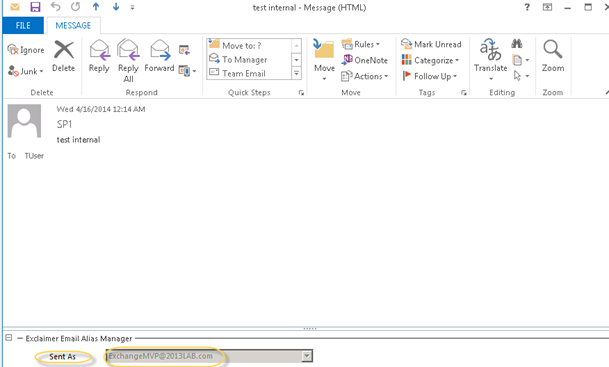Open the Move folder dropdown
This screenshot has width=609, height=367.
[324, 60]
